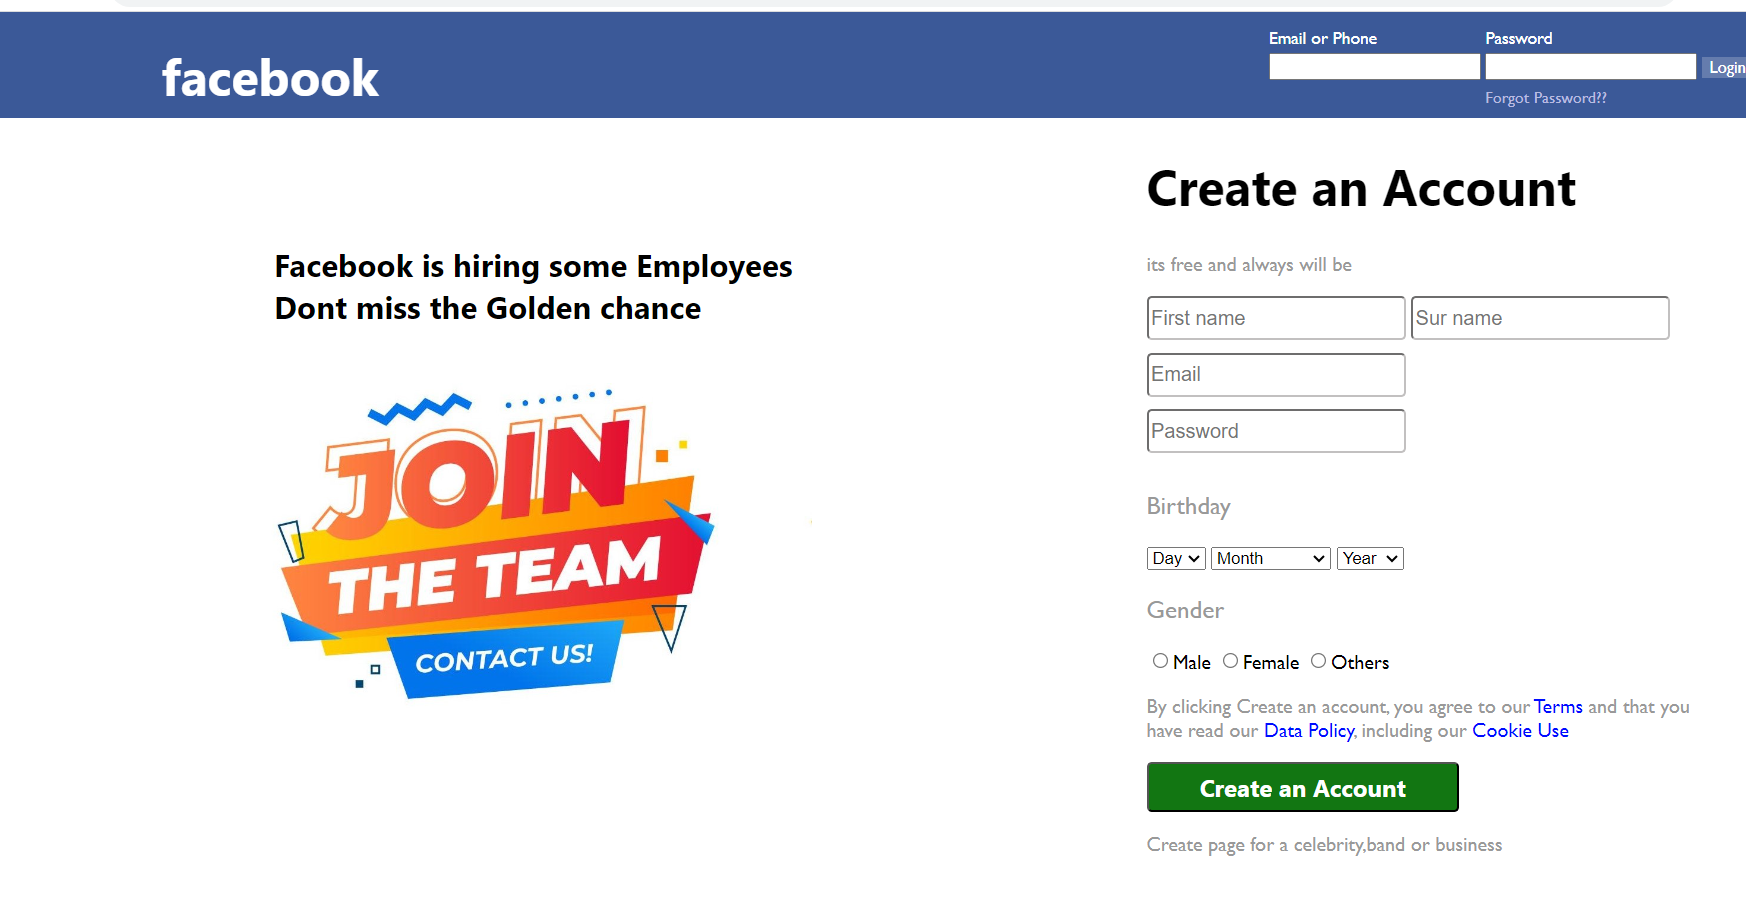Click the facebook logo in header

tap(270, 78)
